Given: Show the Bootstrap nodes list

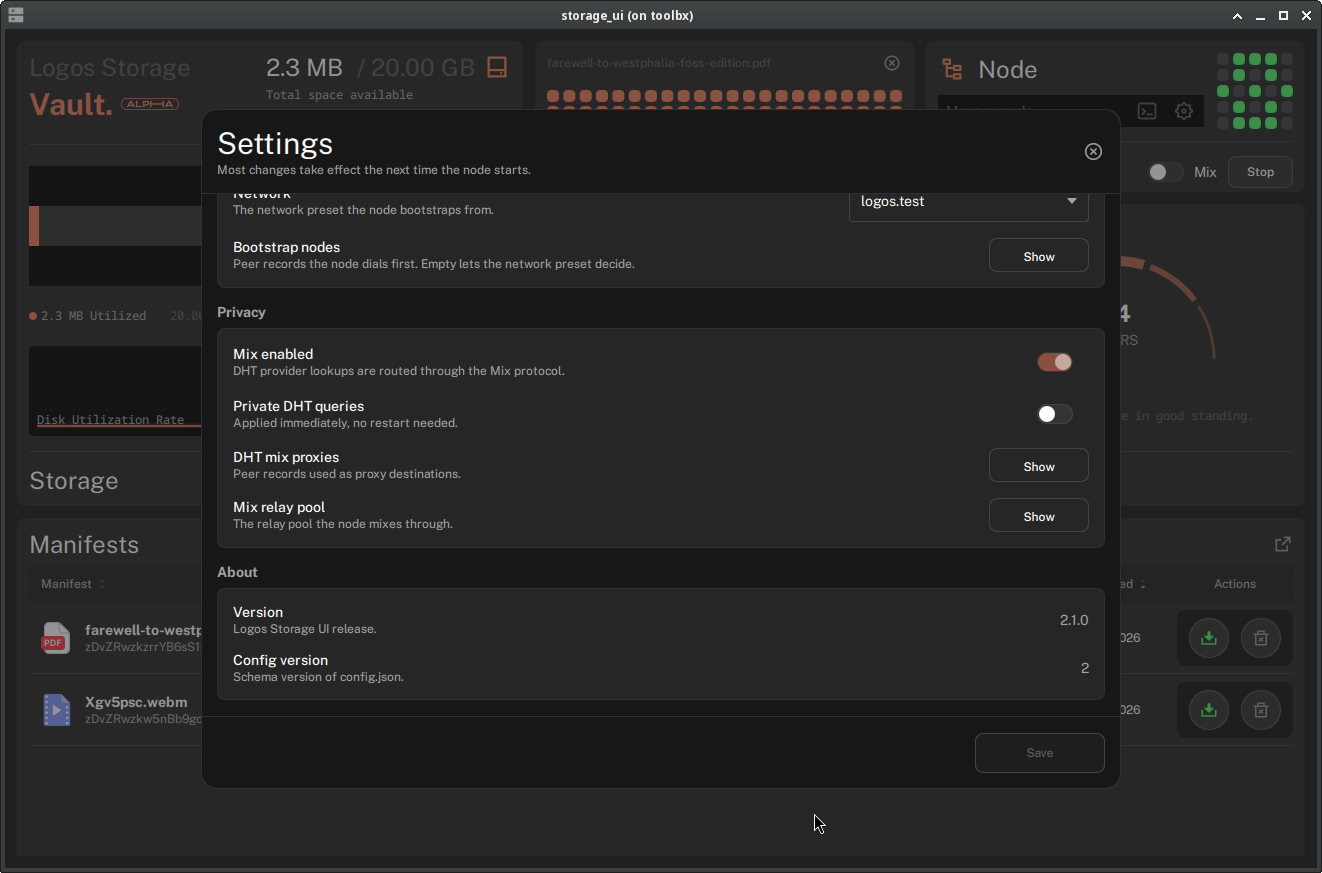Looking at the screenshot, I should click(1038, 256).
